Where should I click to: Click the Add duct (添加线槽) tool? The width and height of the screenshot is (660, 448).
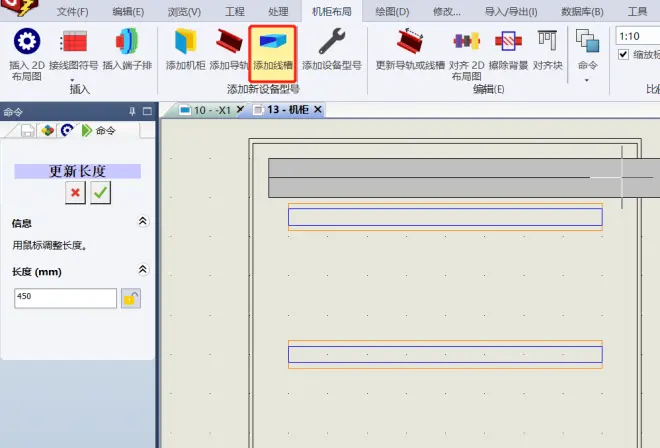click(273, 53)
